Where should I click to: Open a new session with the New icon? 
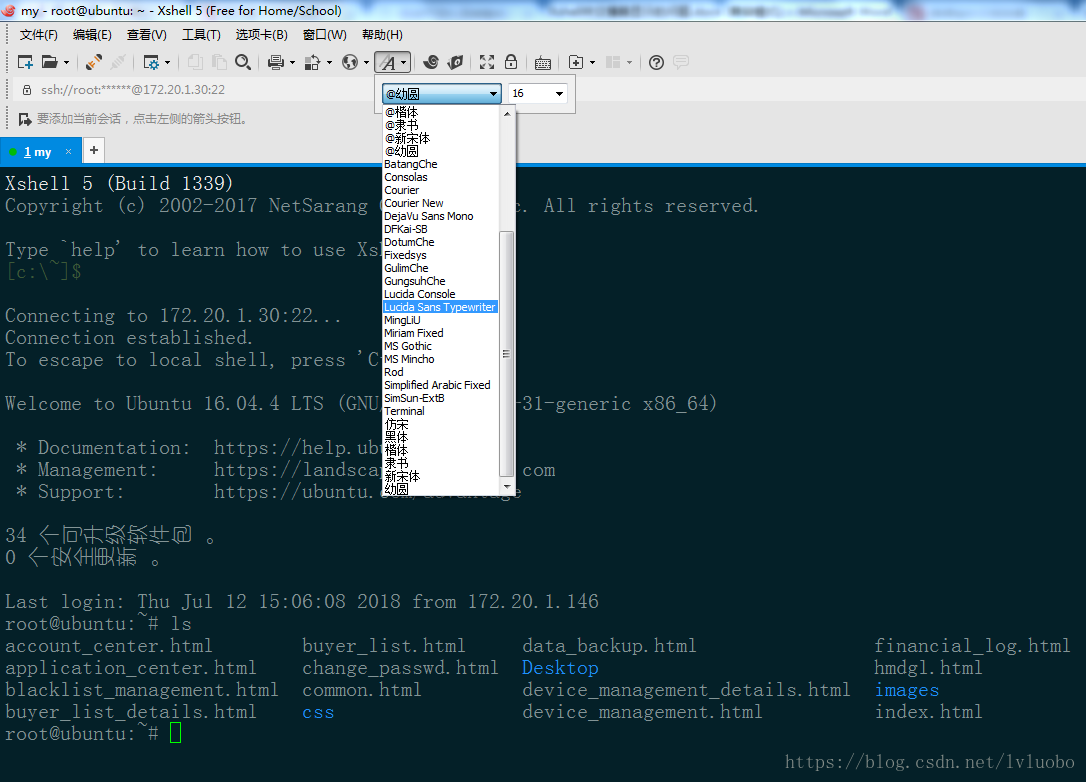pyautogui.click(x=24, y=61)
